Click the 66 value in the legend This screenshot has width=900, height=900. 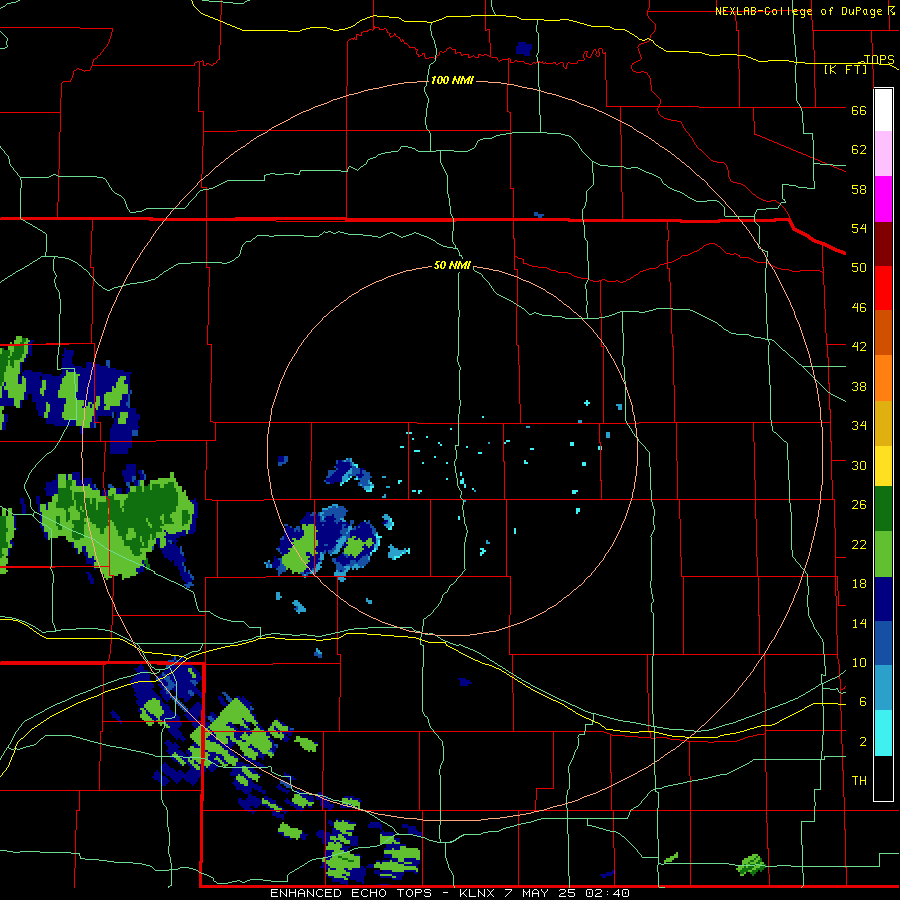click(859, 111)
